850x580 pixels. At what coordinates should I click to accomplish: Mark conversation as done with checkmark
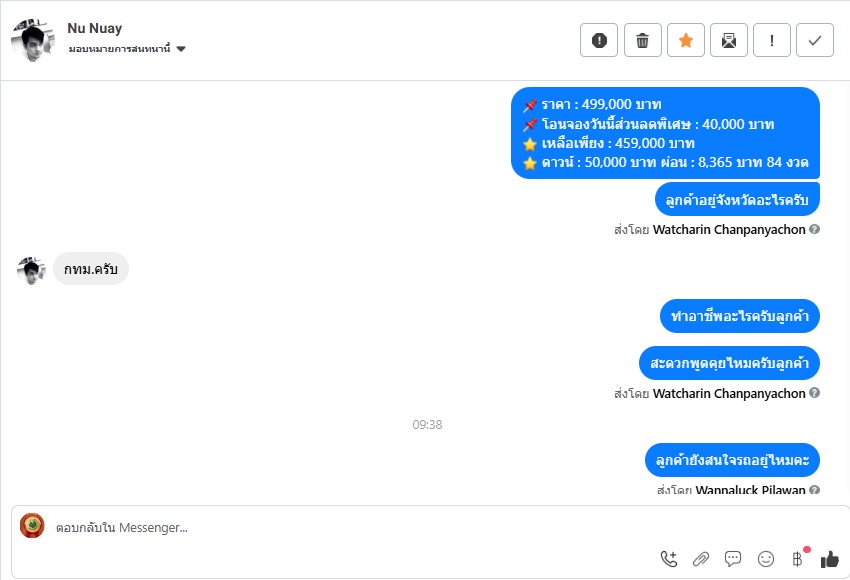pos(815,40)
